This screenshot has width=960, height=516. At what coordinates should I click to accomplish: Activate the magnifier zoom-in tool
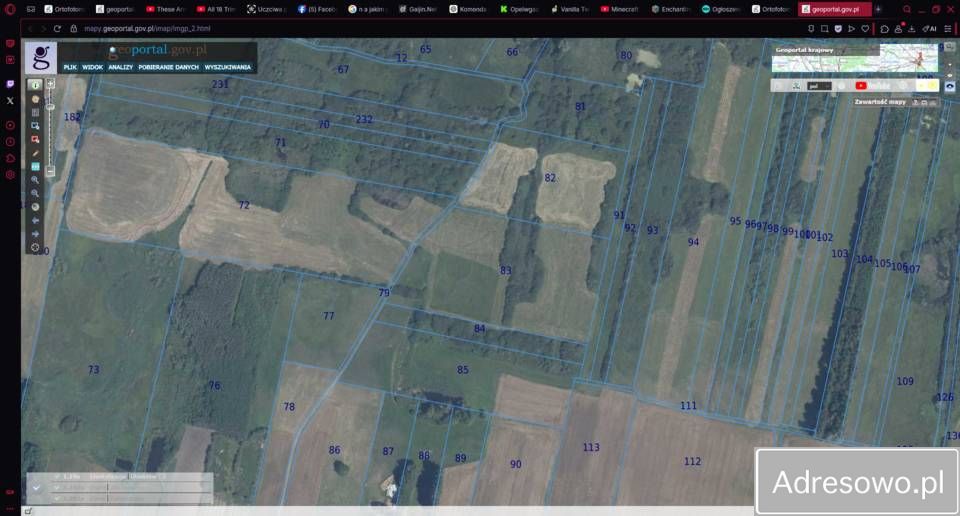click(x=35, y=180)
